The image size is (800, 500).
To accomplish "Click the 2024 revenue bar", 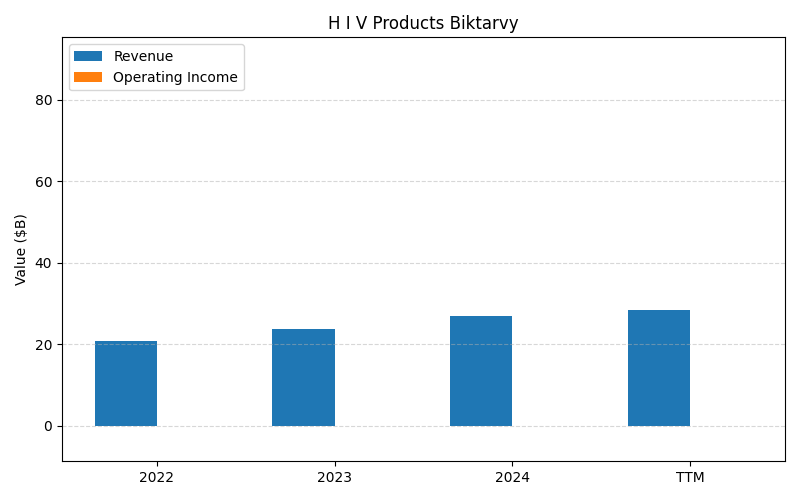I will [481, 371].
